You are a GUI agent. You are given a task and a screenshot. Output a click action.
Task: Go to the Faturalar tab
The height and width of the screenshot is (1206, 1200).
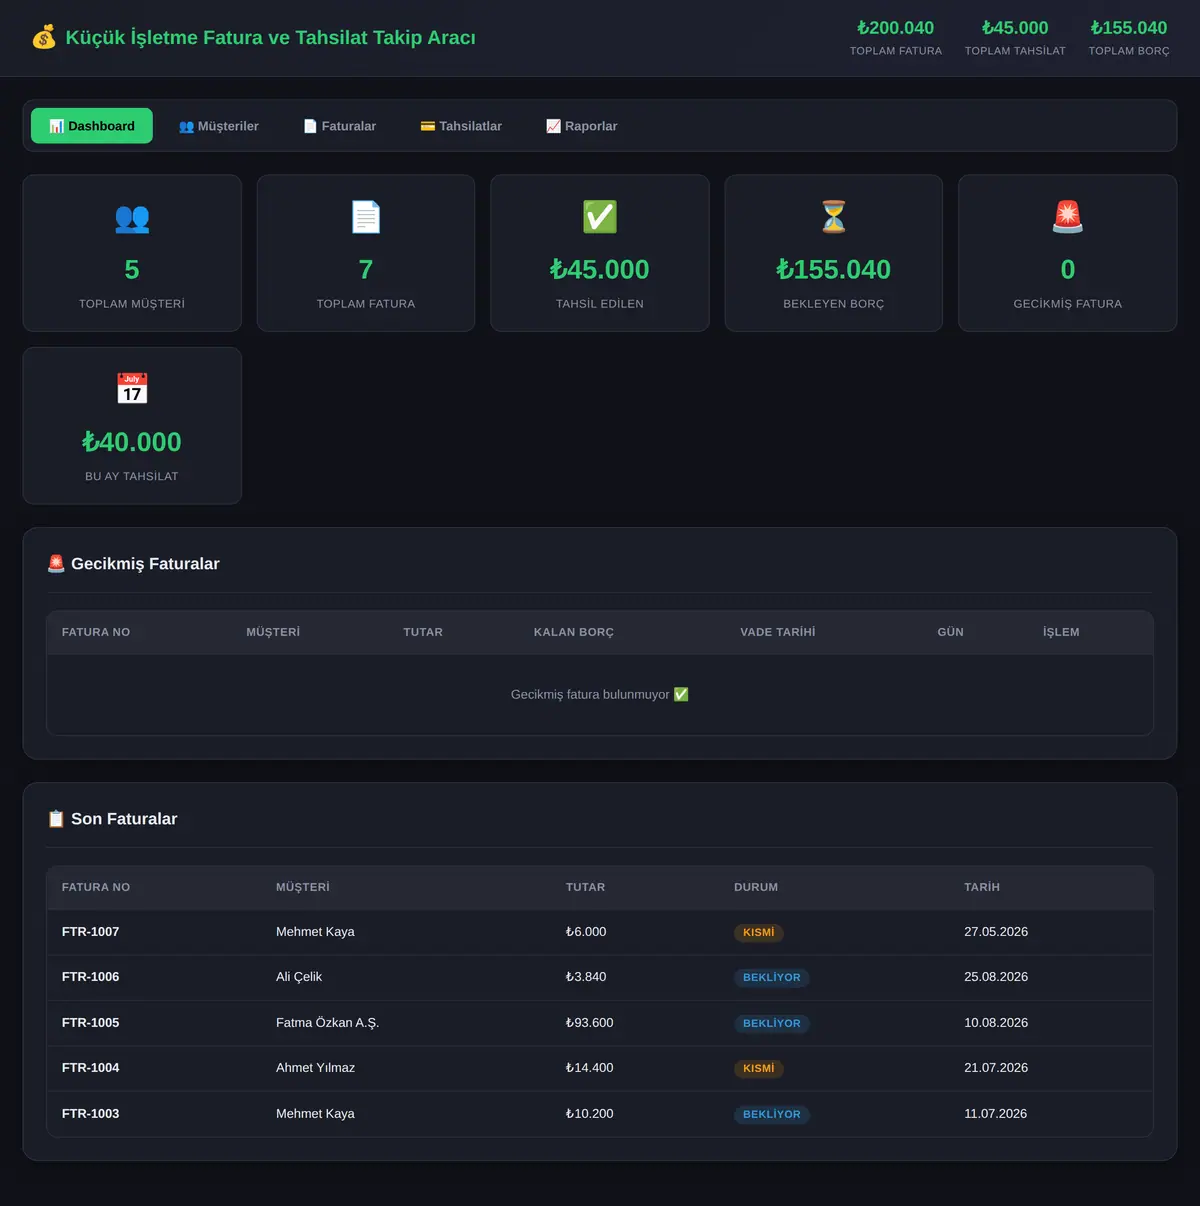click(340, 126)
